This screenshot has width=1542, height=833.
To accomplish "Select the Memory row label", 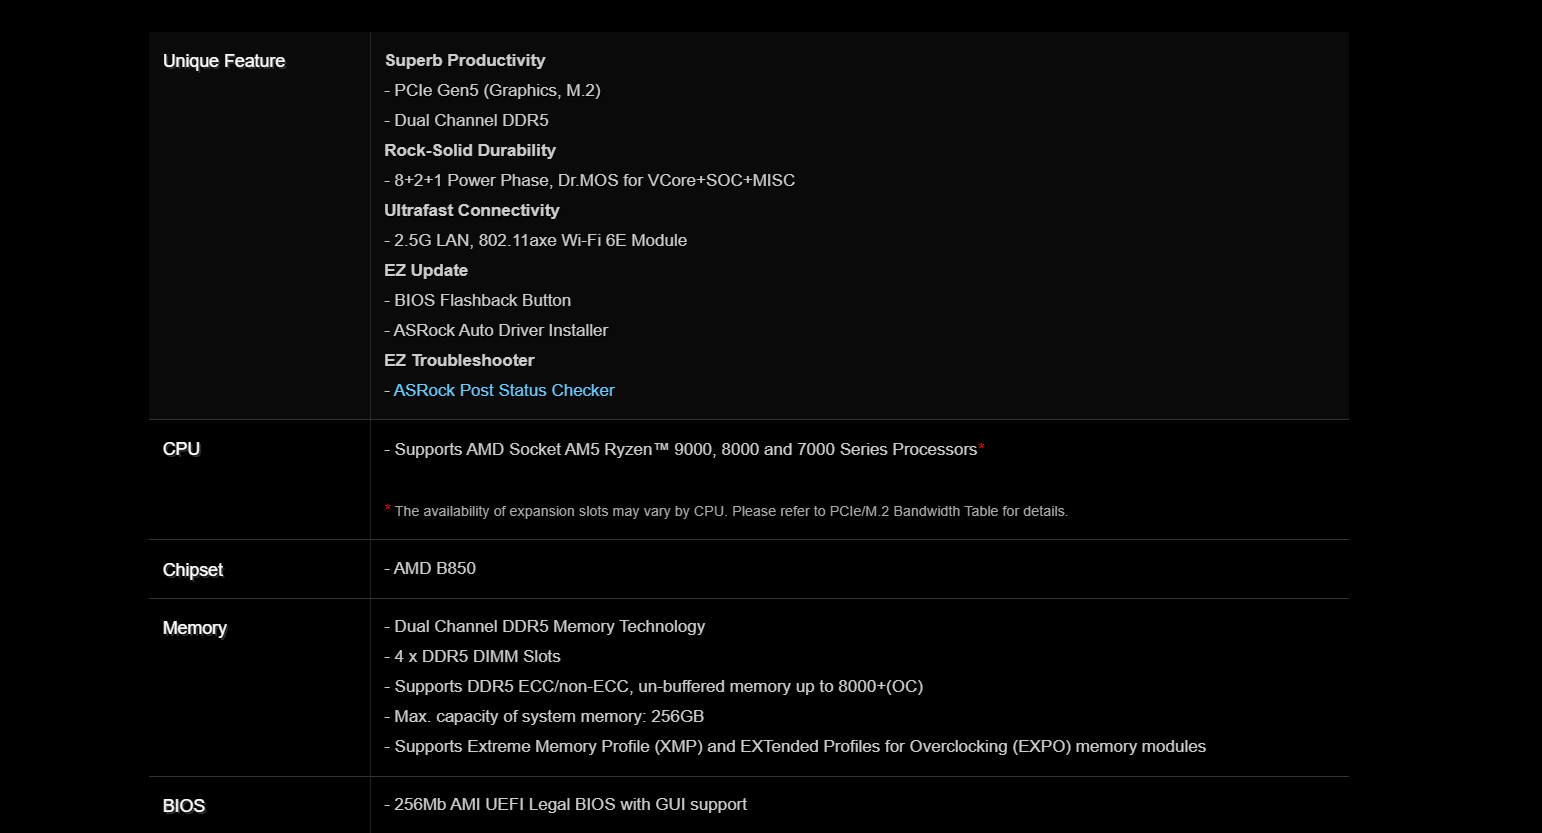I will [x=195, y=628].
